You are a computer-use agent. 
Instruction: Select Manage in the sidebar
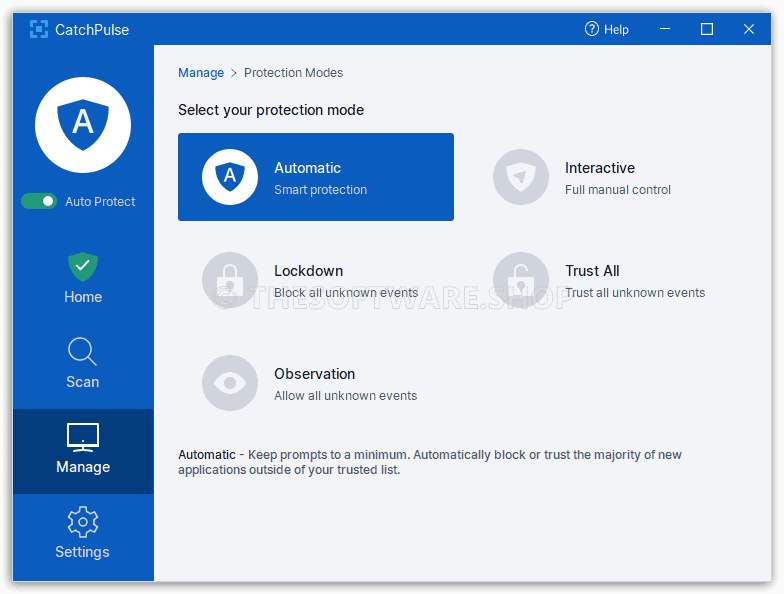click(x=83, y=452)
